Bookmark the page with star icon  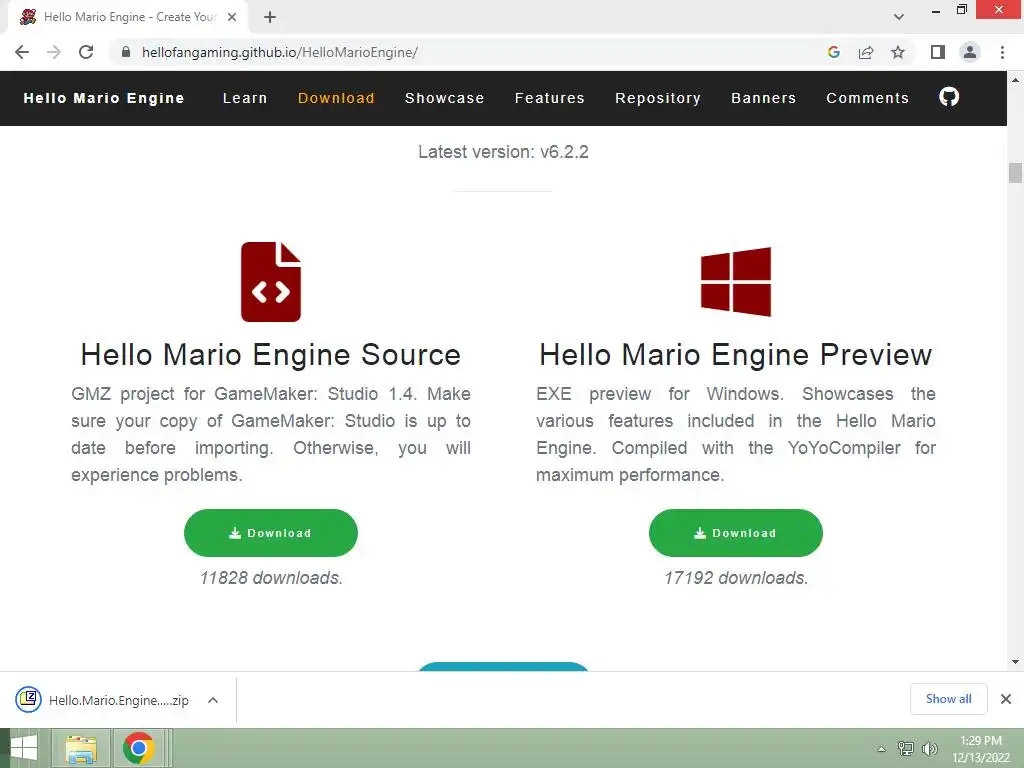pos(898,52)
